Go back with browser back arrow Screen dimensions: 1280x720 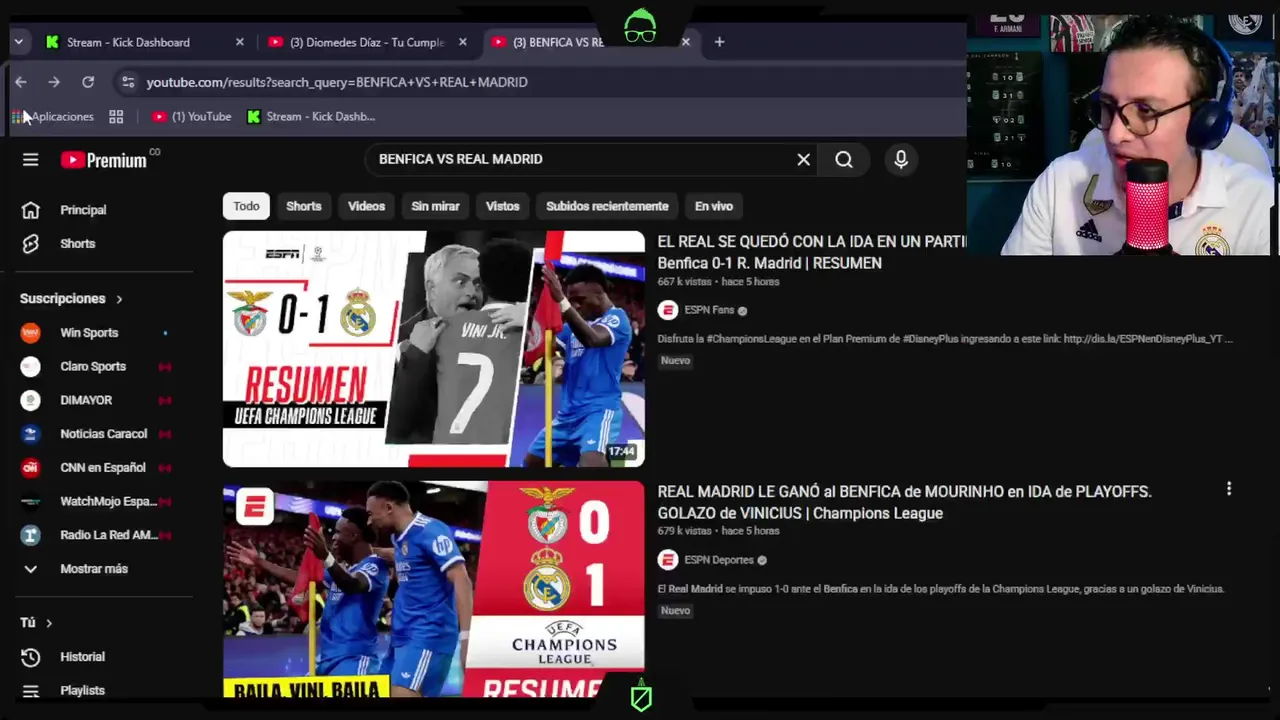21,82
